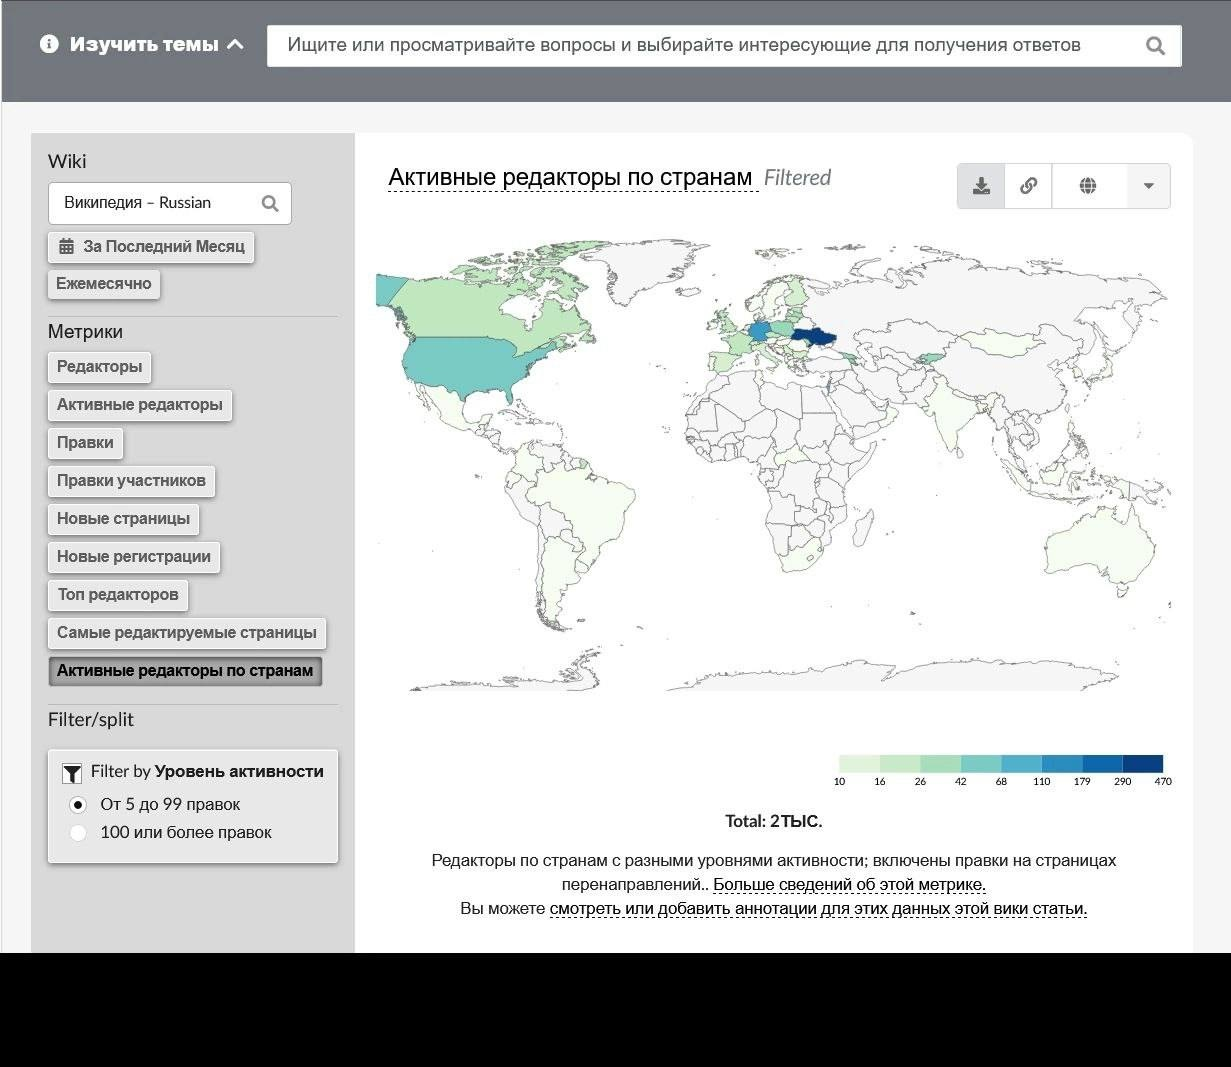The height and width of the screenshot is (1067, 1231).
Task: Click the funnel filter icon
Action: coord(72,773)
